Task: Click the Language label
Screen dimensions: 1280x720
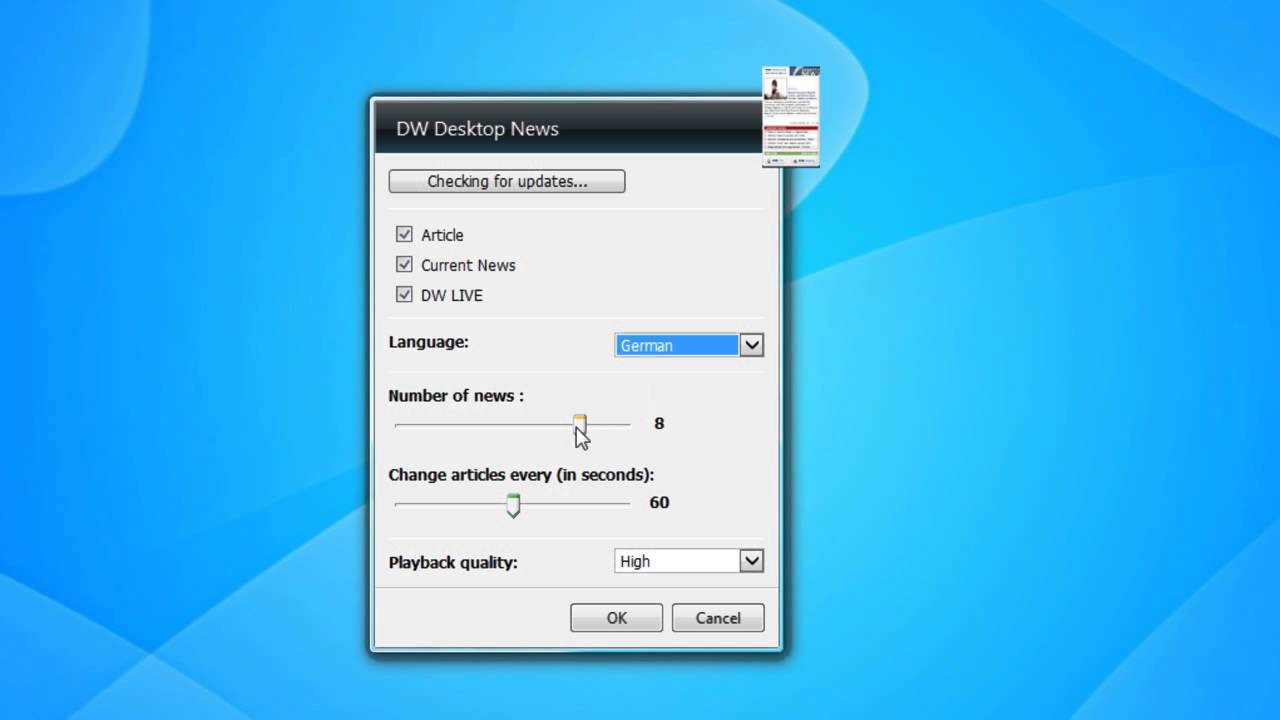Action: pos(428,342)
